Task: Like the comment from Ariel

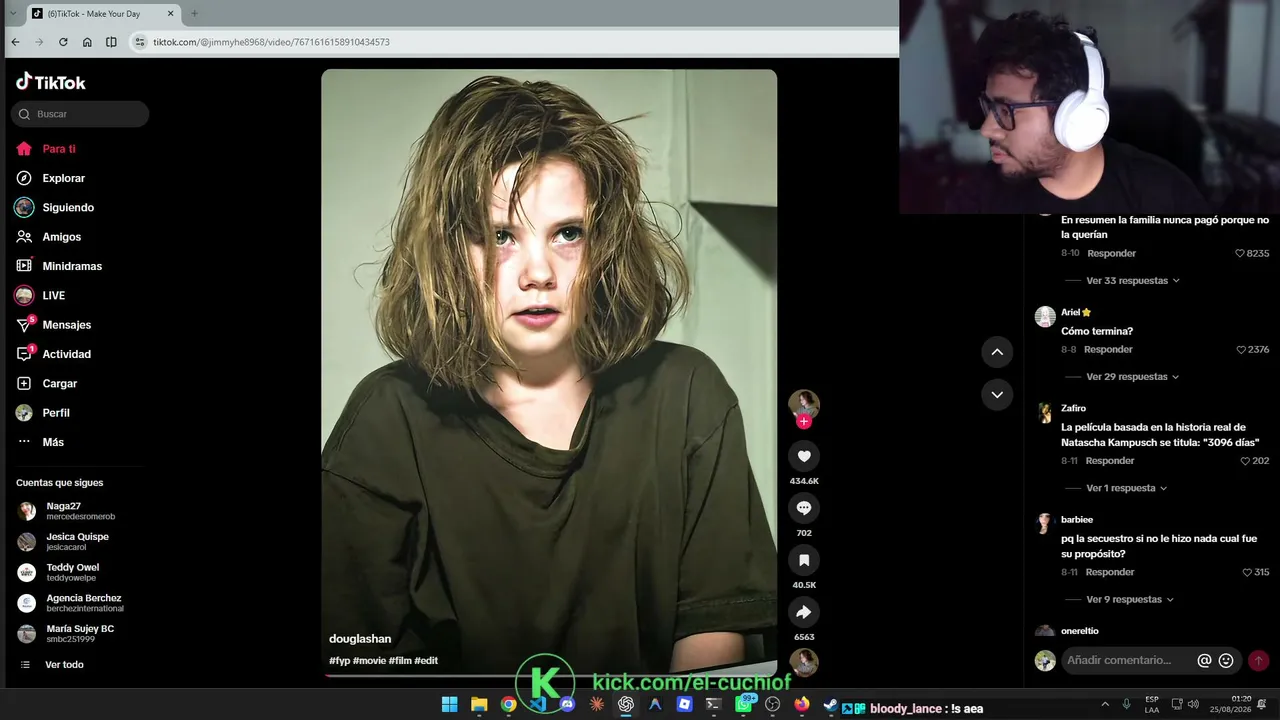Action: pyautogui.click(x=1242, y=350)
